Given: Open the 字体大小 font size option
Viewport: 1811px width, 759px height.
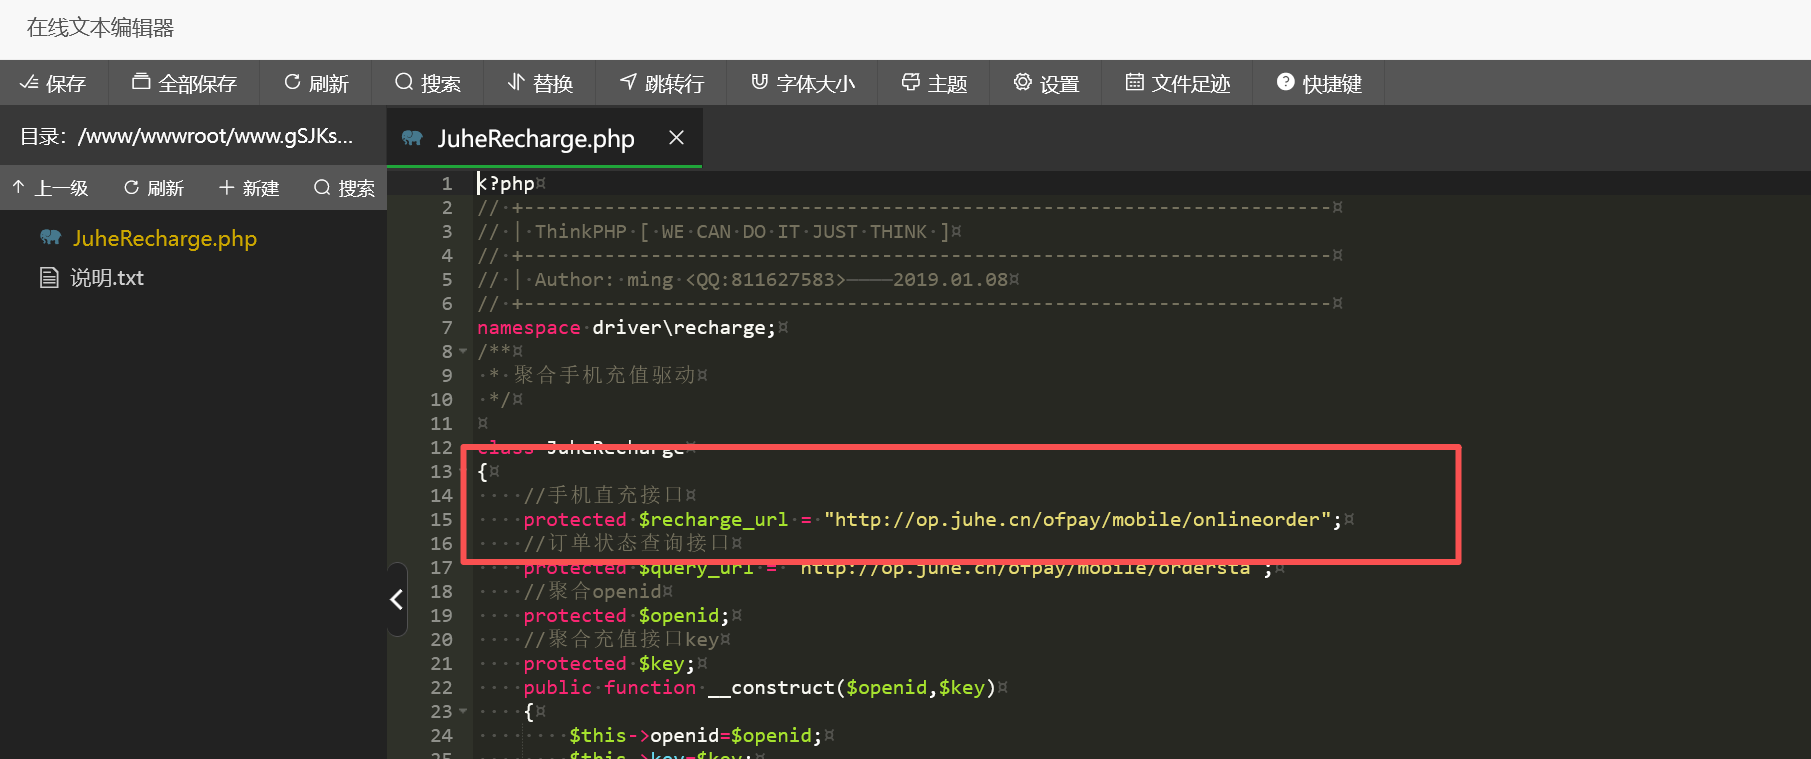Looking at the screenshot, I should click(803, 83).
